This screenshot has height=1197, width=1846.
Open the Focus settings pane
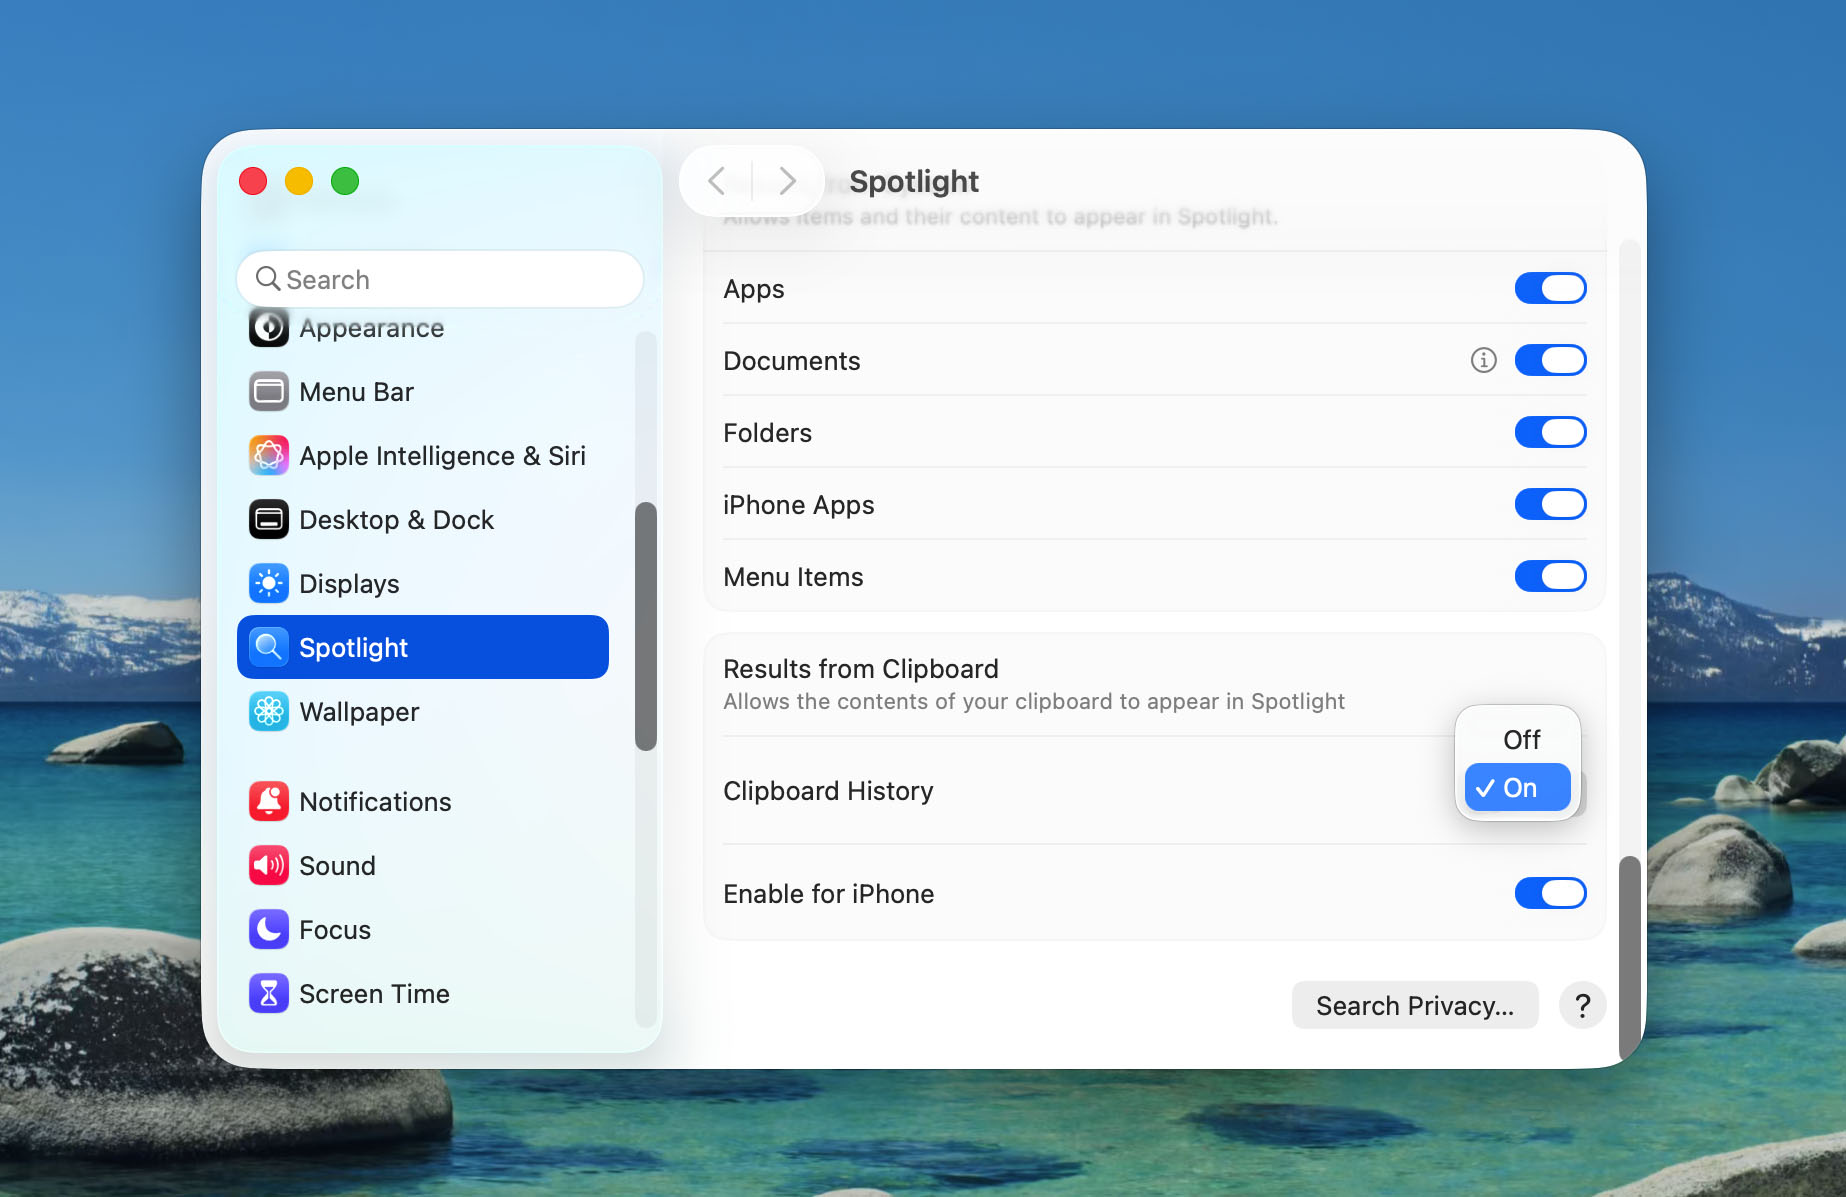[x=422, y=929]
